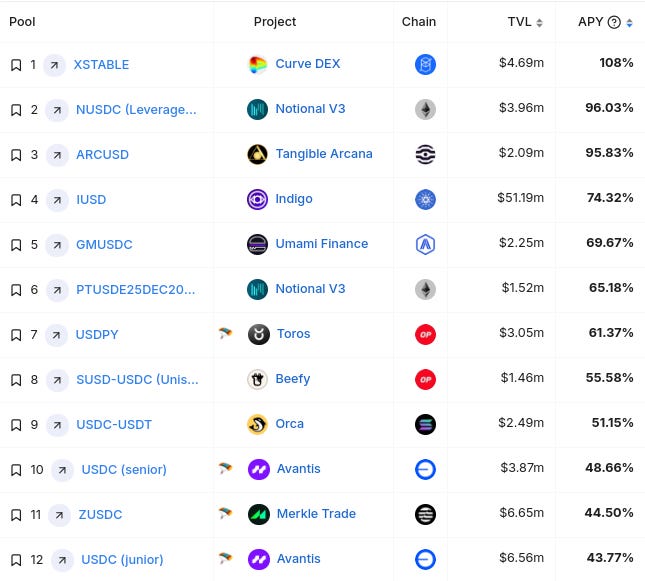Click the Fantom chain icon in XSTABLE row
The image size is (645, 581).
425,65
